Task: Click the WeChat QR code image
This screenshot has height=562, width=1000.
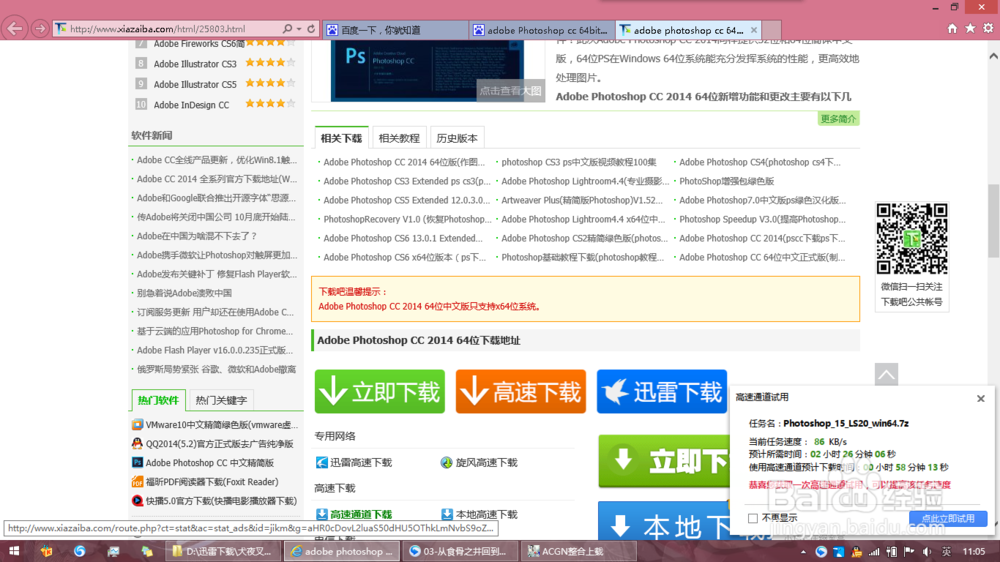Action: click(911, 239)
